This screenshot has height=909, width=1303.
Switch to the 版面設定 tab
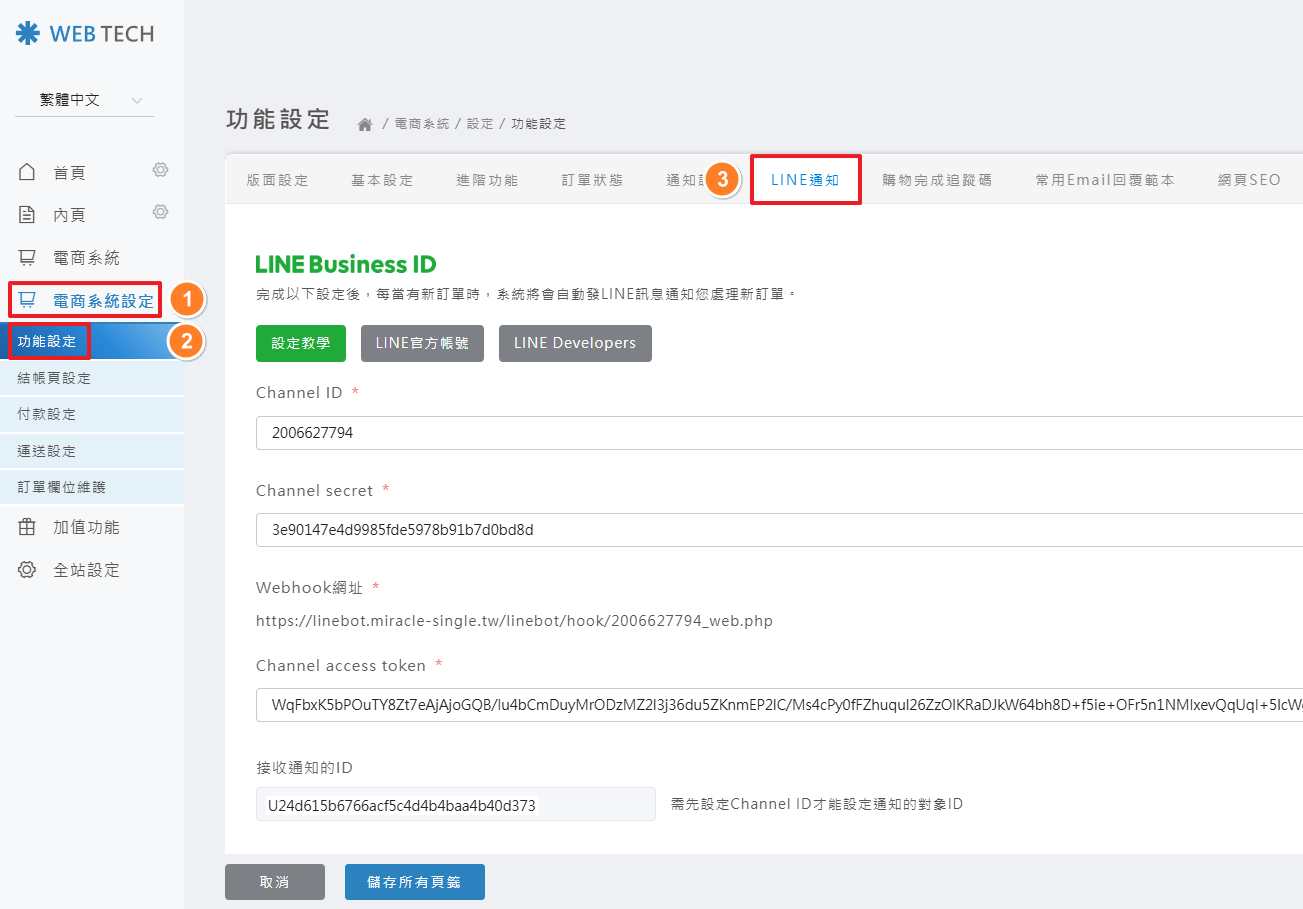click(x=277, y=180)
